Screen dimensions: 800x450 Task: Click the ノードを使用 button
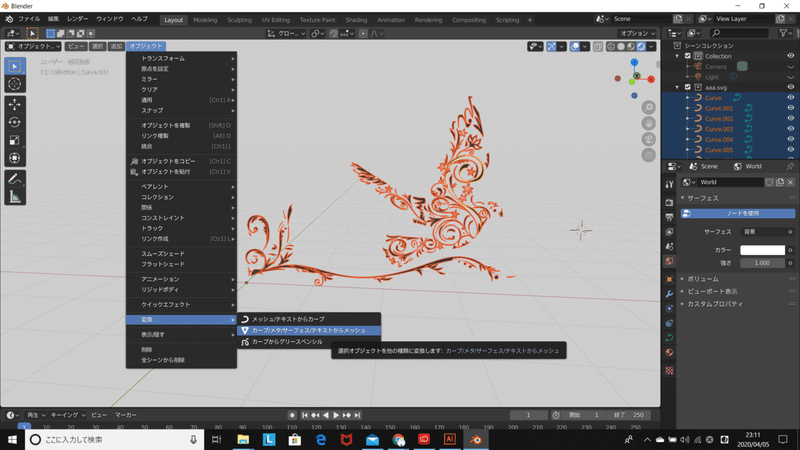(x=738, y=213)
